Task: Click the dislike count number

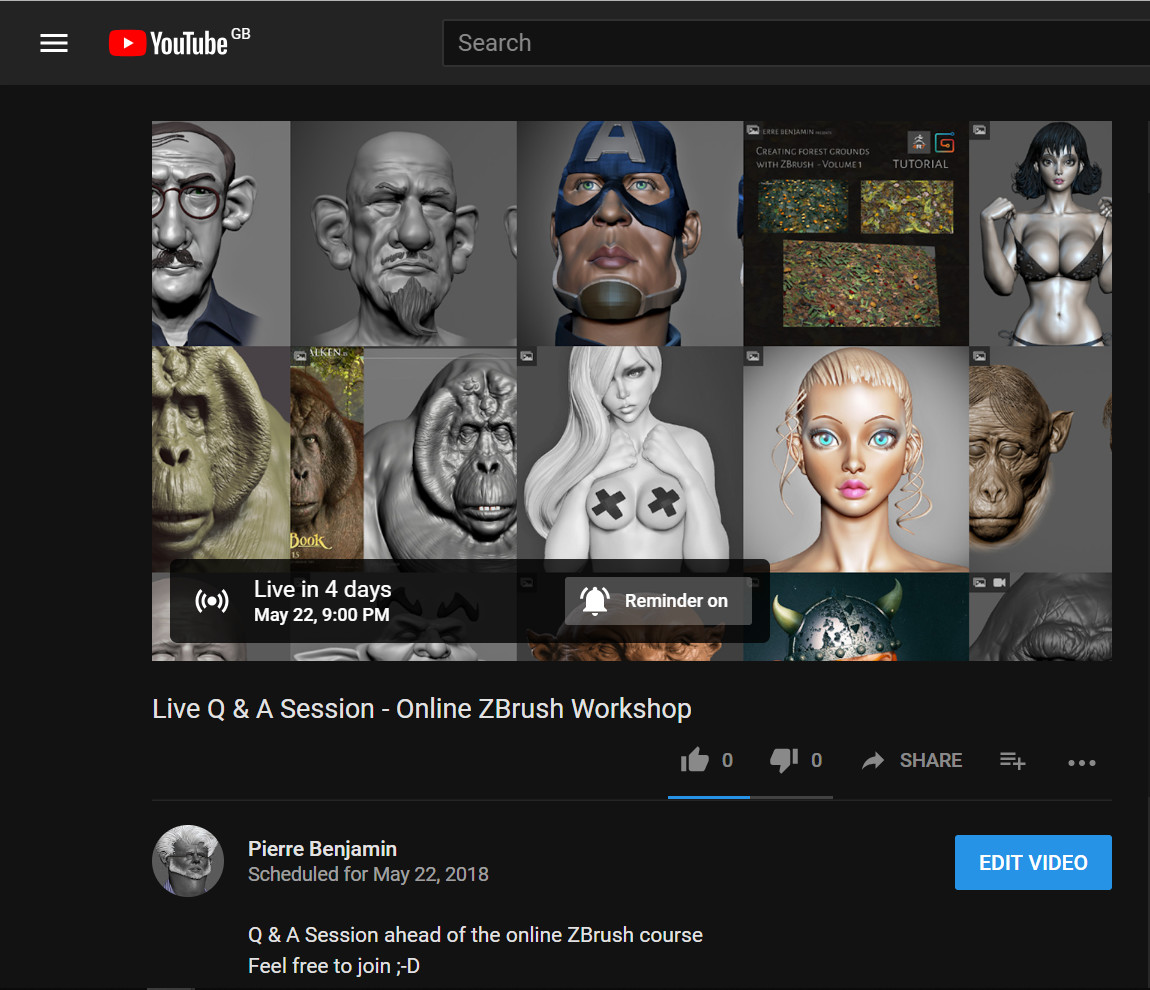Action: tap(816, 760)
